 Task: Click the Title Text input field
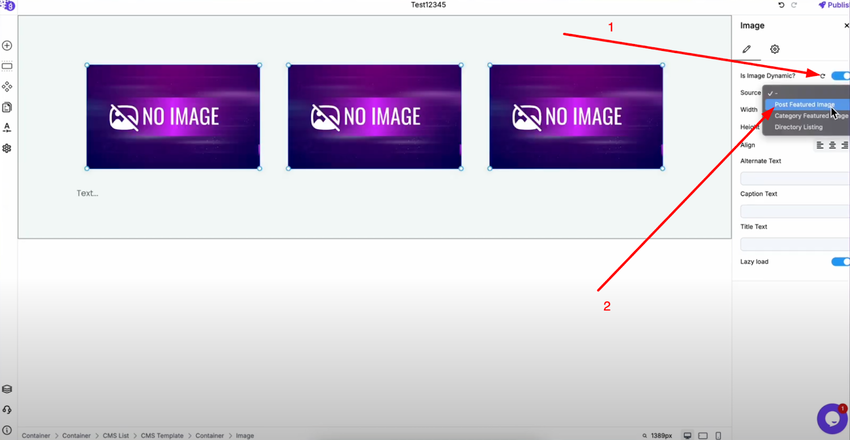(795, 244)
